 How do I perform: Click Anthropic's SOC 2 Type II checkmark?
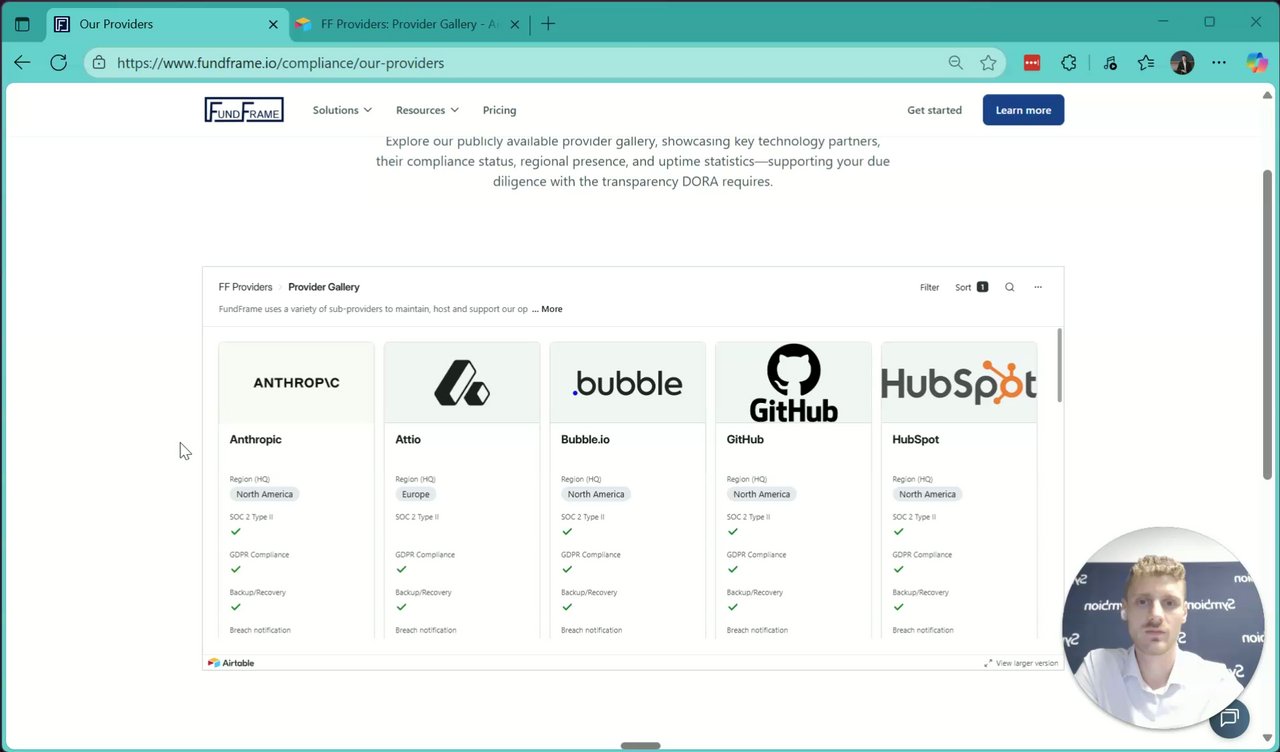point(236,531)
